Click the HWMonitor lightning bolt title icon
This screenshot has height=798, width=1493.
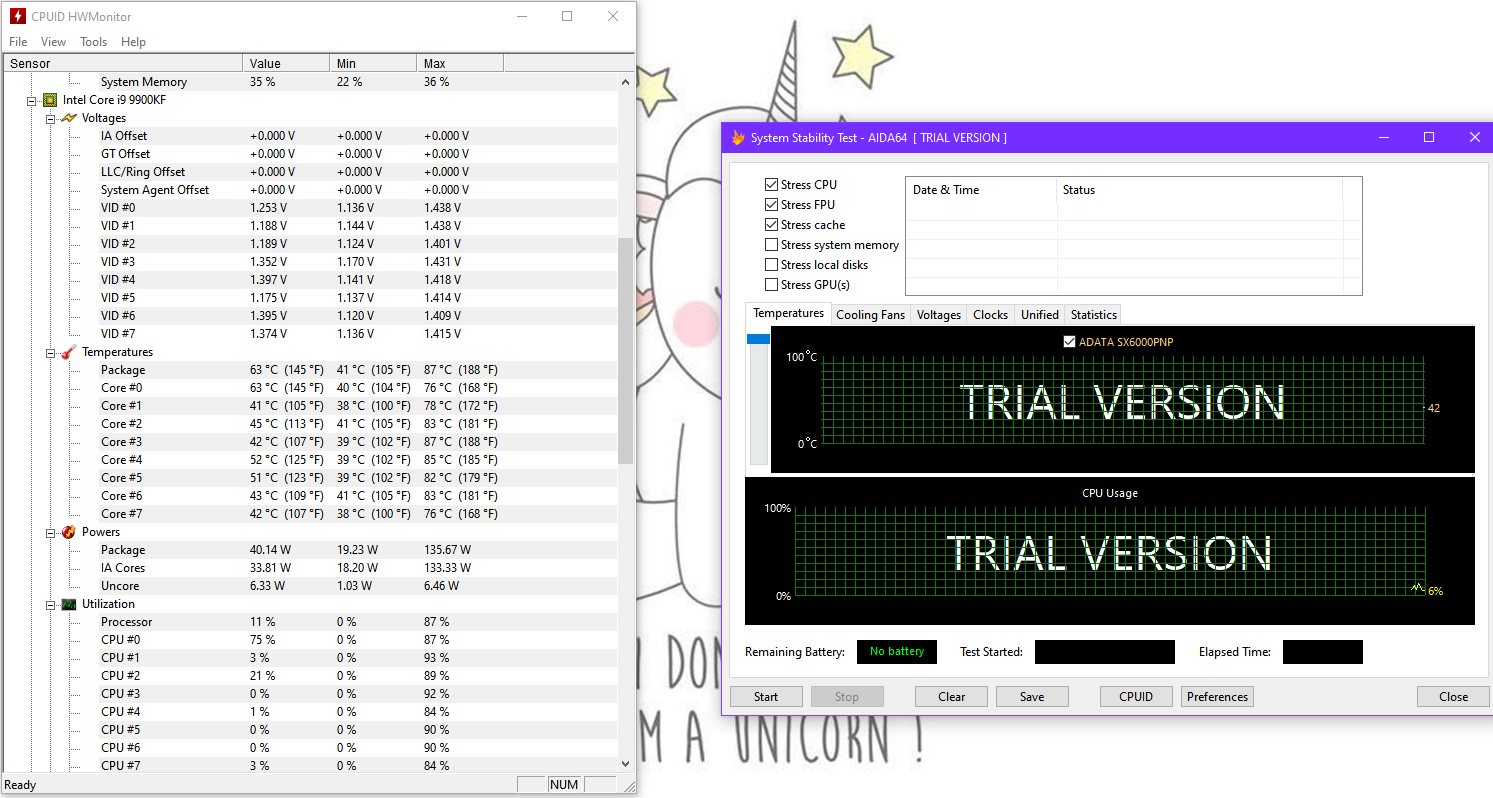pyautogui.click(x=18, y=16)
